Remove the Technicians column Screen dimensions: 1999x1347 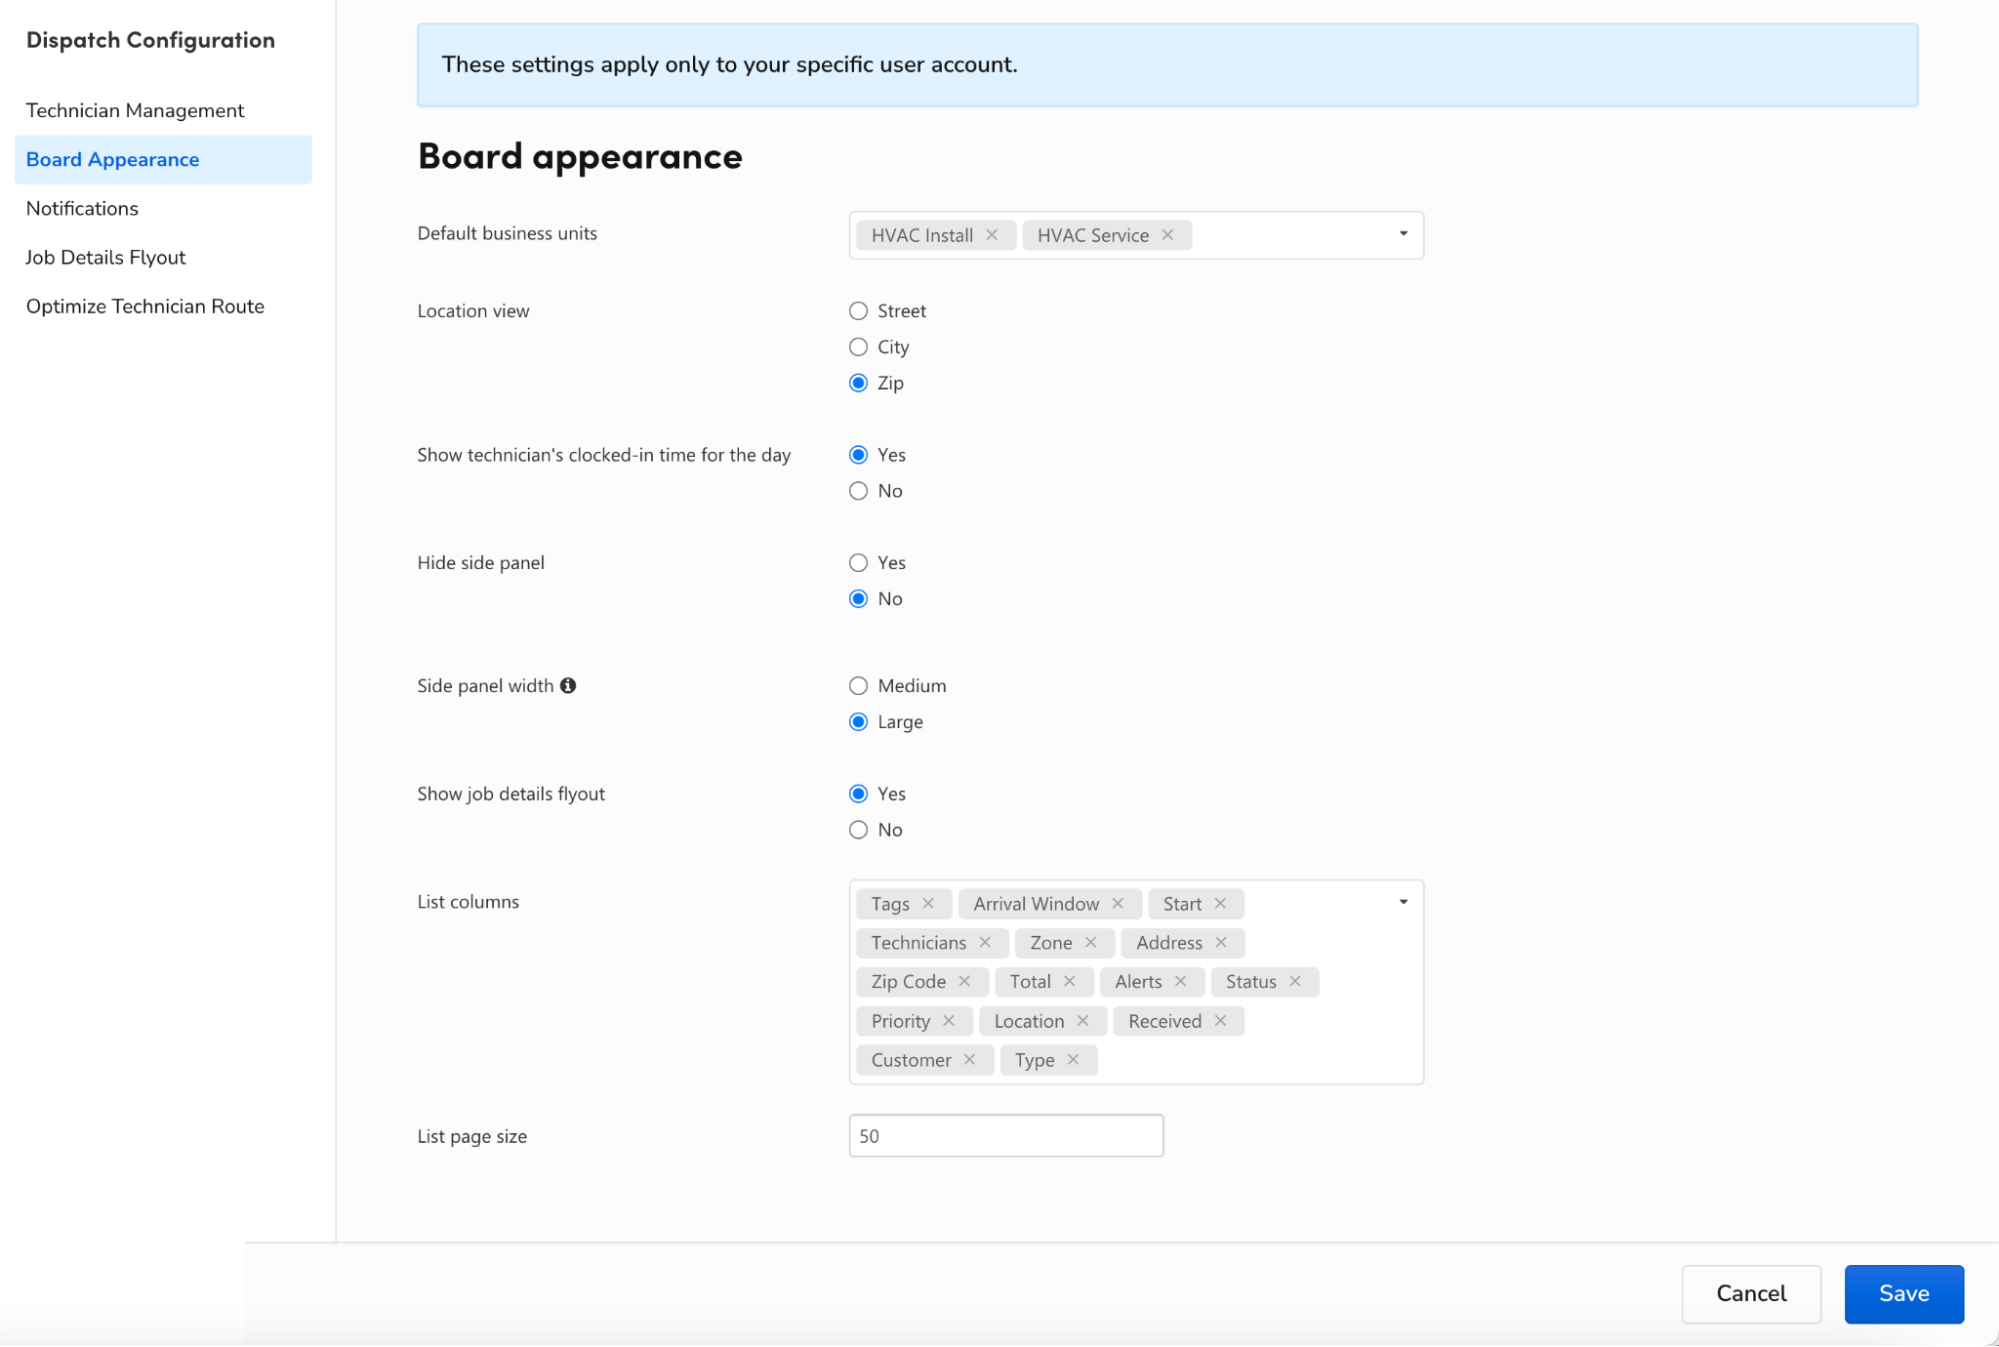coord(986,942)
